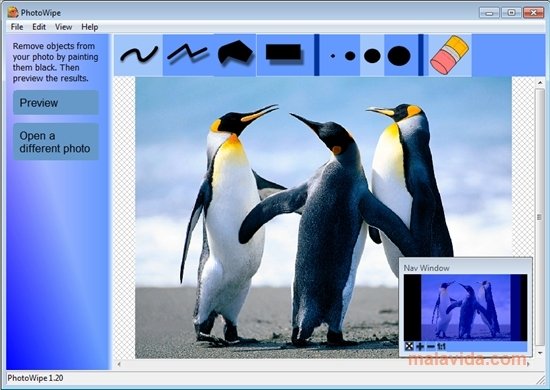Choose the second largest brush size
Image resolution: width=550 pixels, height=390 pixels.
(372, 55)
